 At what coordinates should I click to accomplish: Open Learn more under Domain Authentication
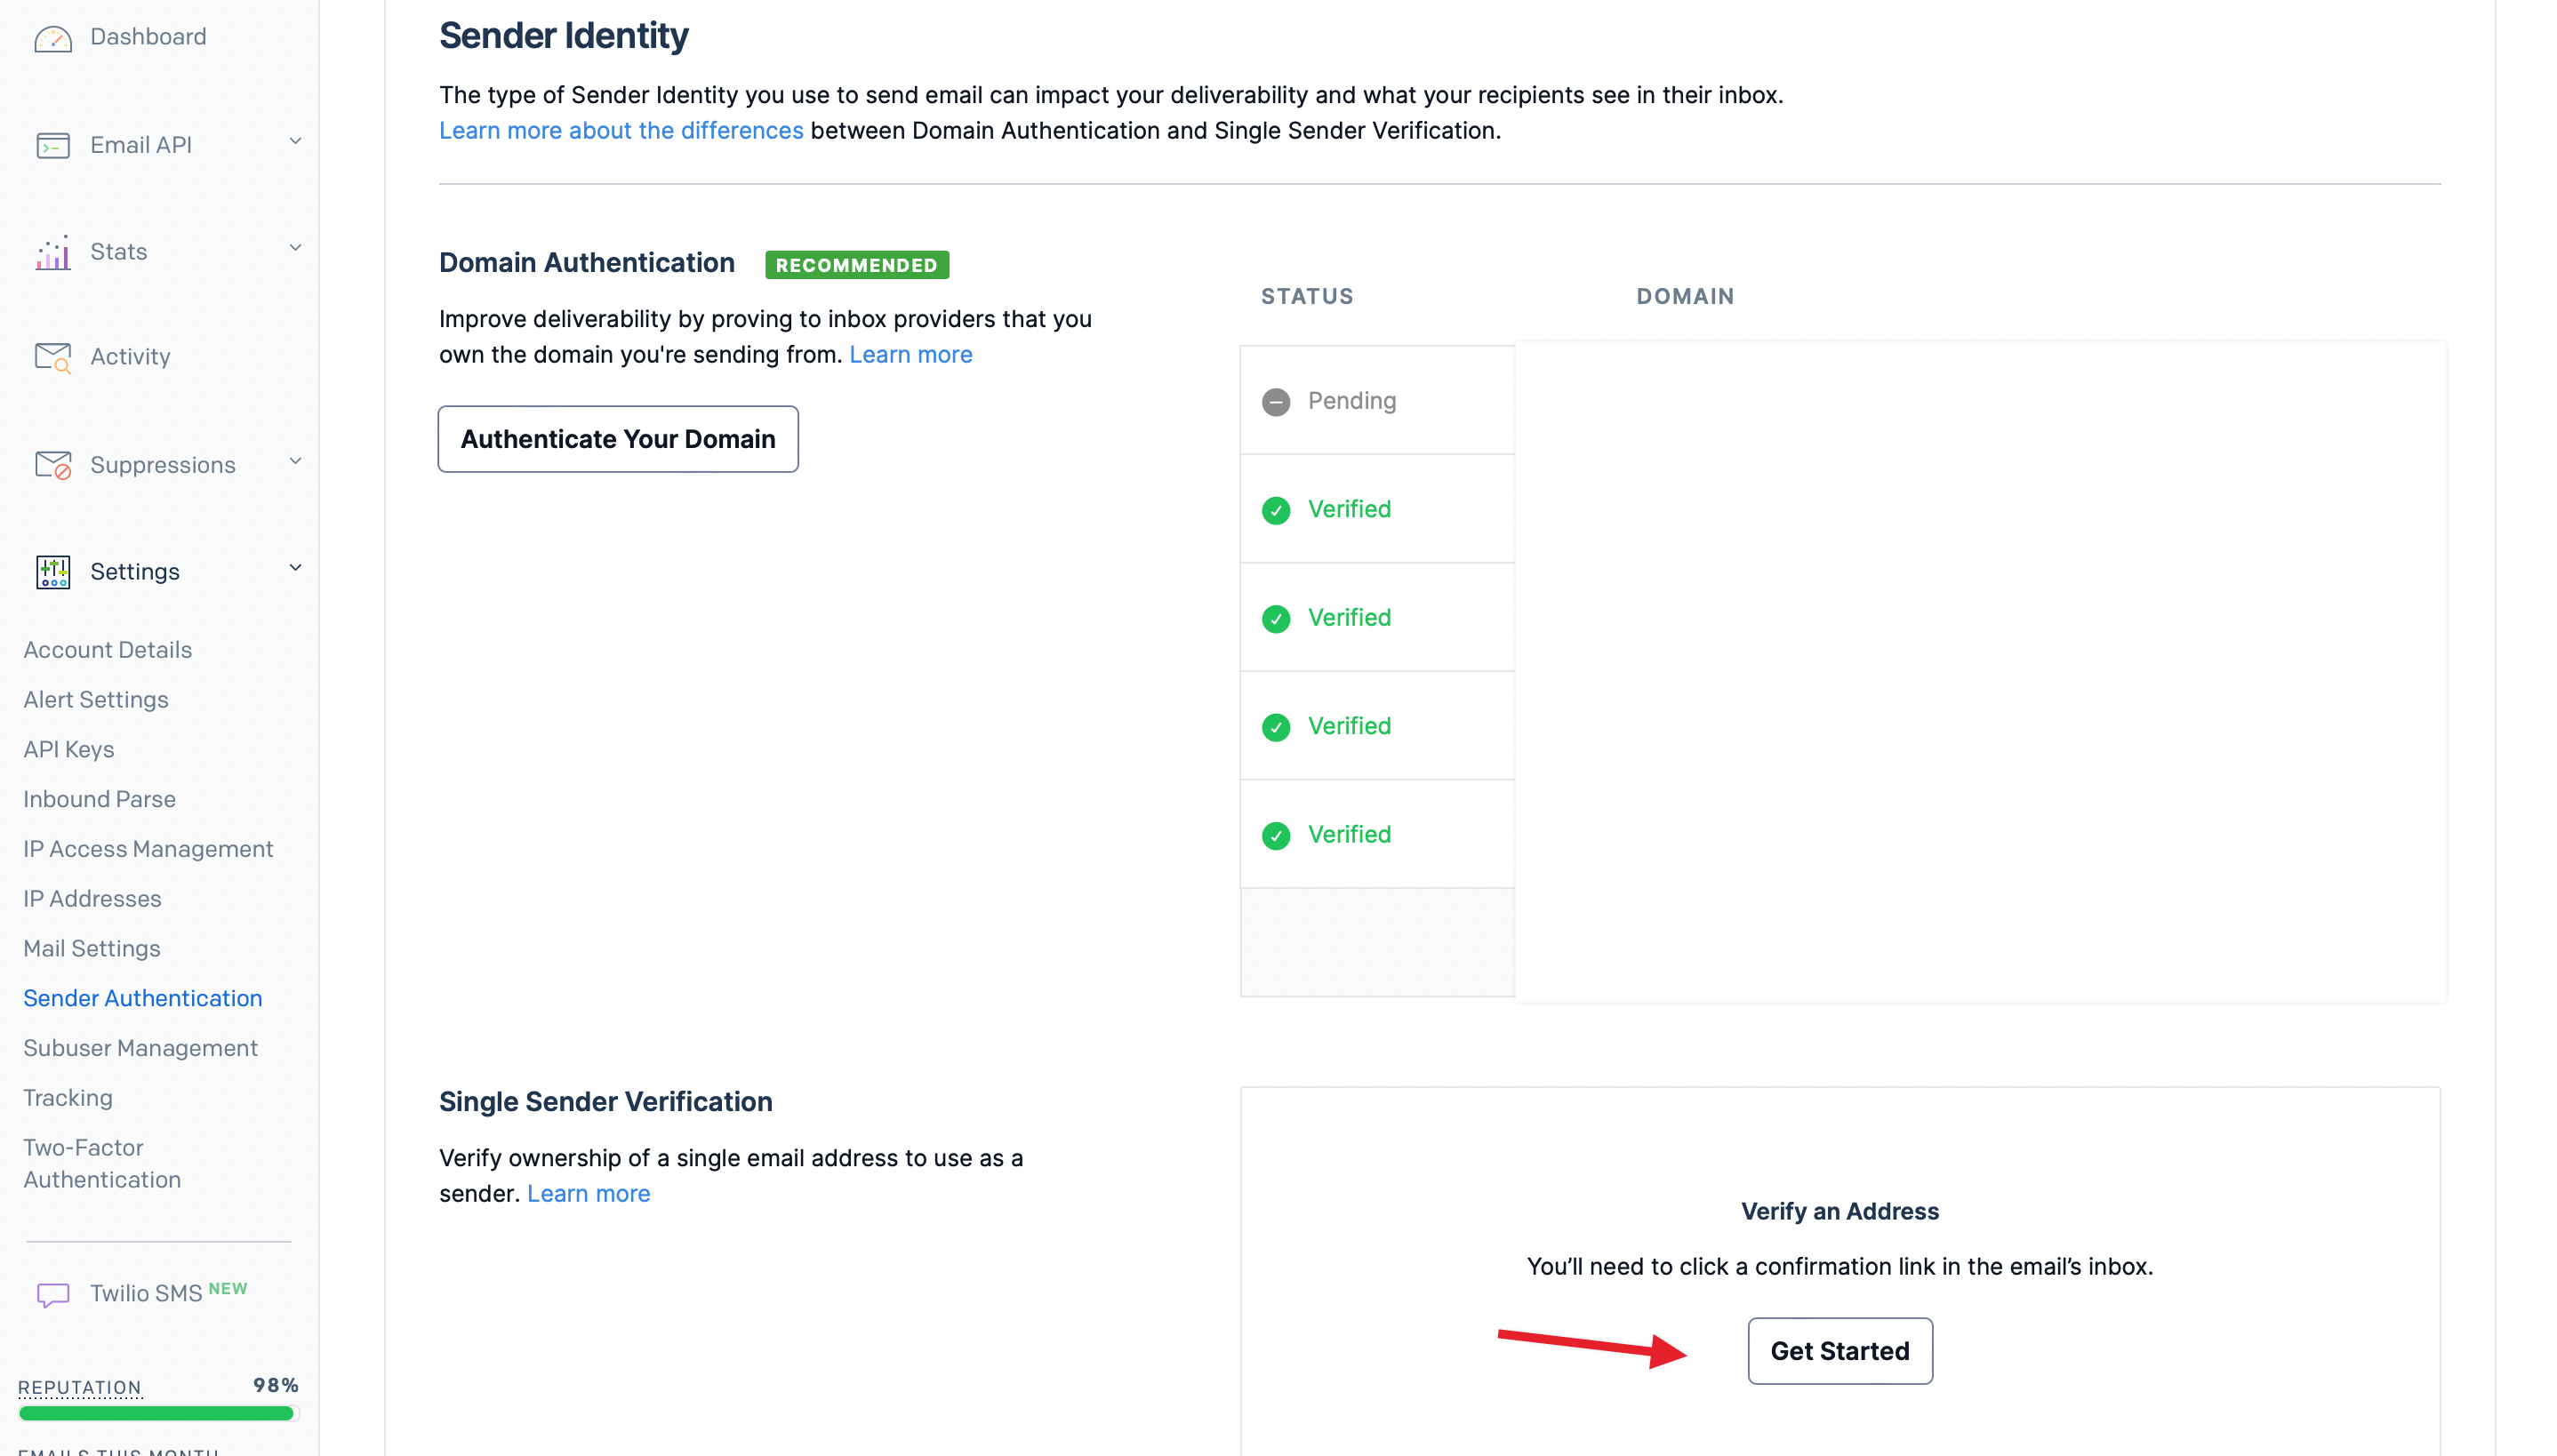pyautogui.click(x=910, y=355)
